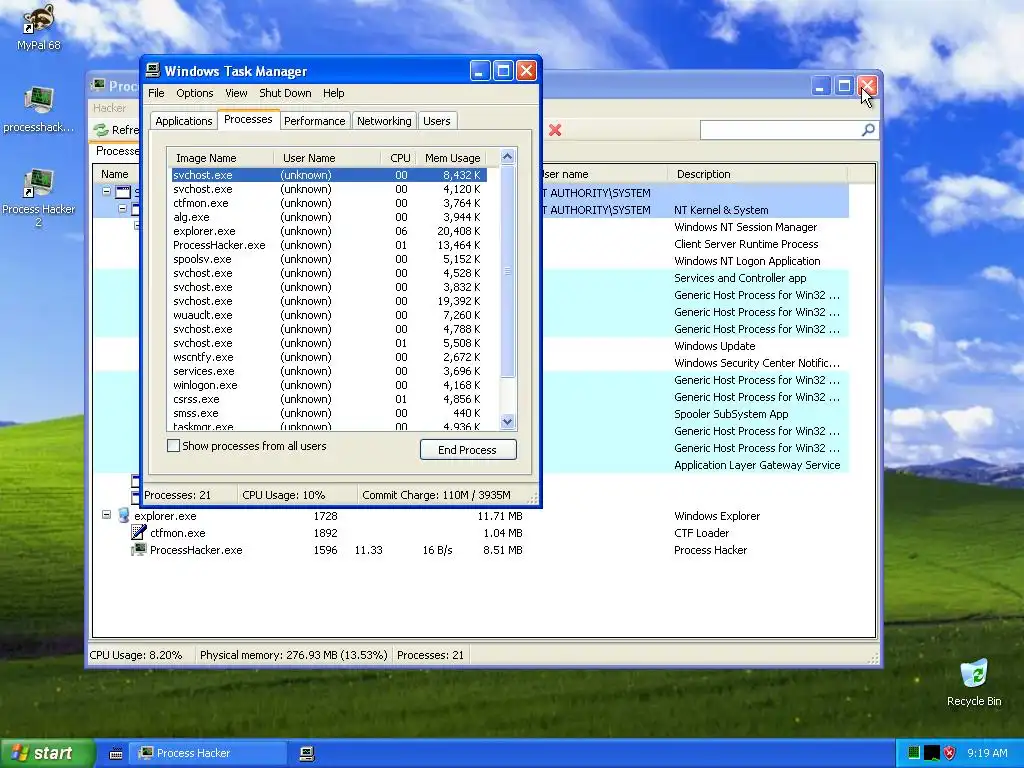Sort by the Image Name column header

pos(221,158)
